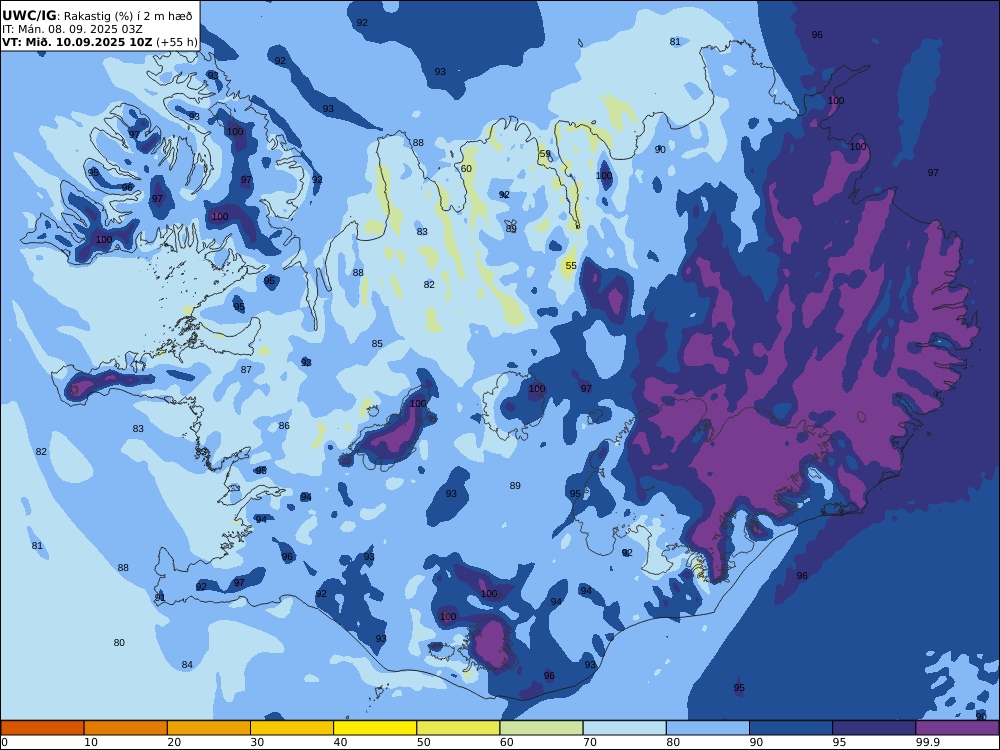The height and width of the screenshot is (750, 1000).
Task: Click the 10 legend scale label
Action: tap(91, 742)
